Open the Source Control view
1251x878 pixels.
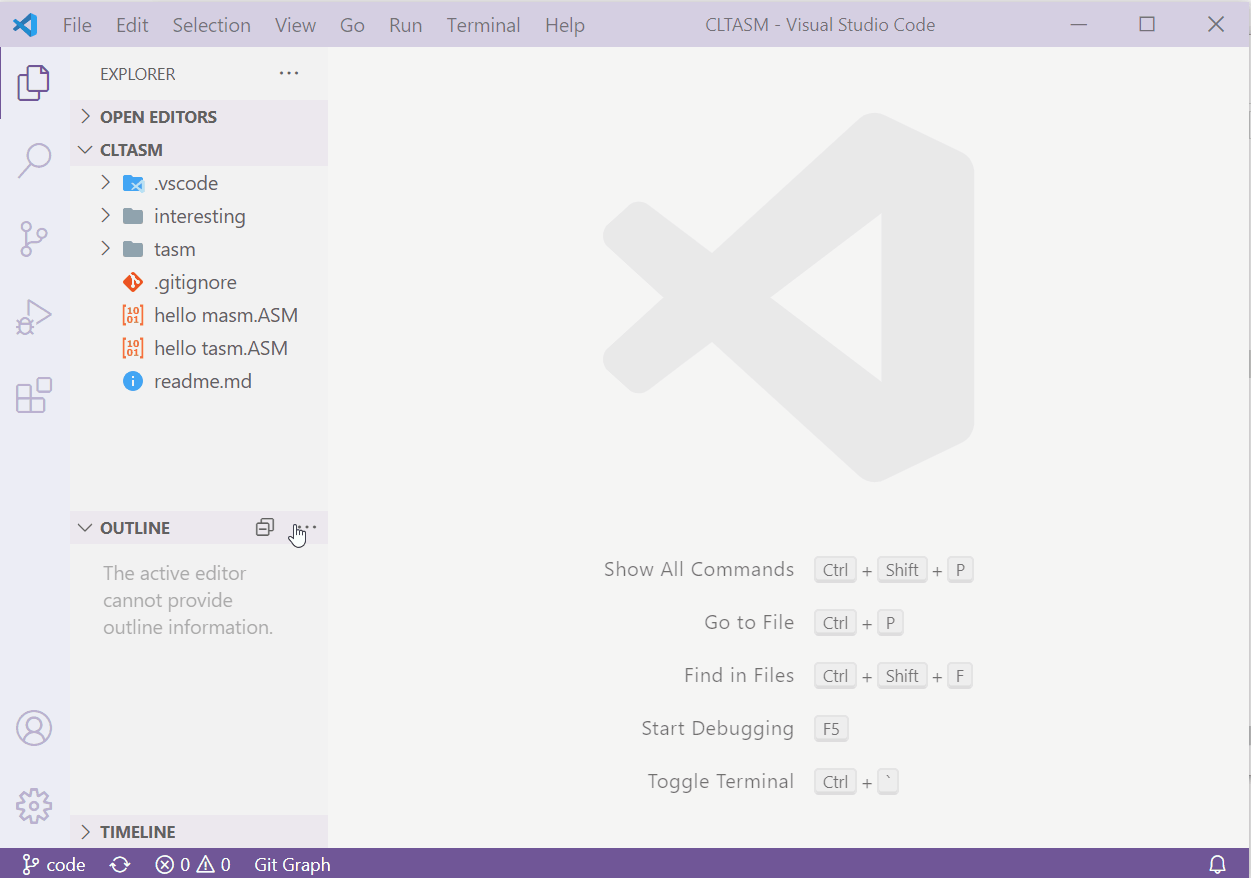pos(34,239)
